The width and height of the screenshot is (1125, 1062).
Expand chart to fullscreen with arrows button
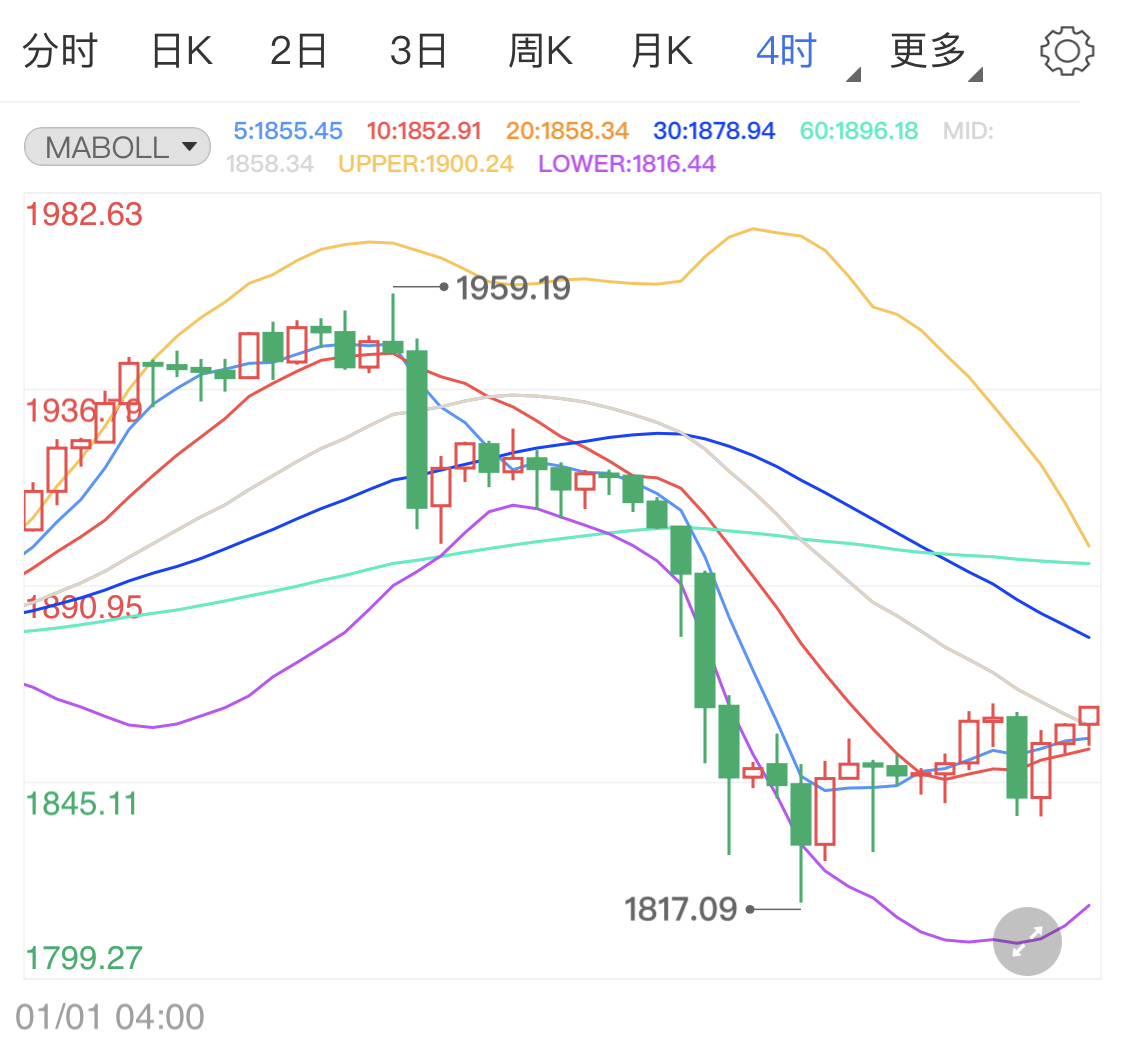tap(1027, 941)
